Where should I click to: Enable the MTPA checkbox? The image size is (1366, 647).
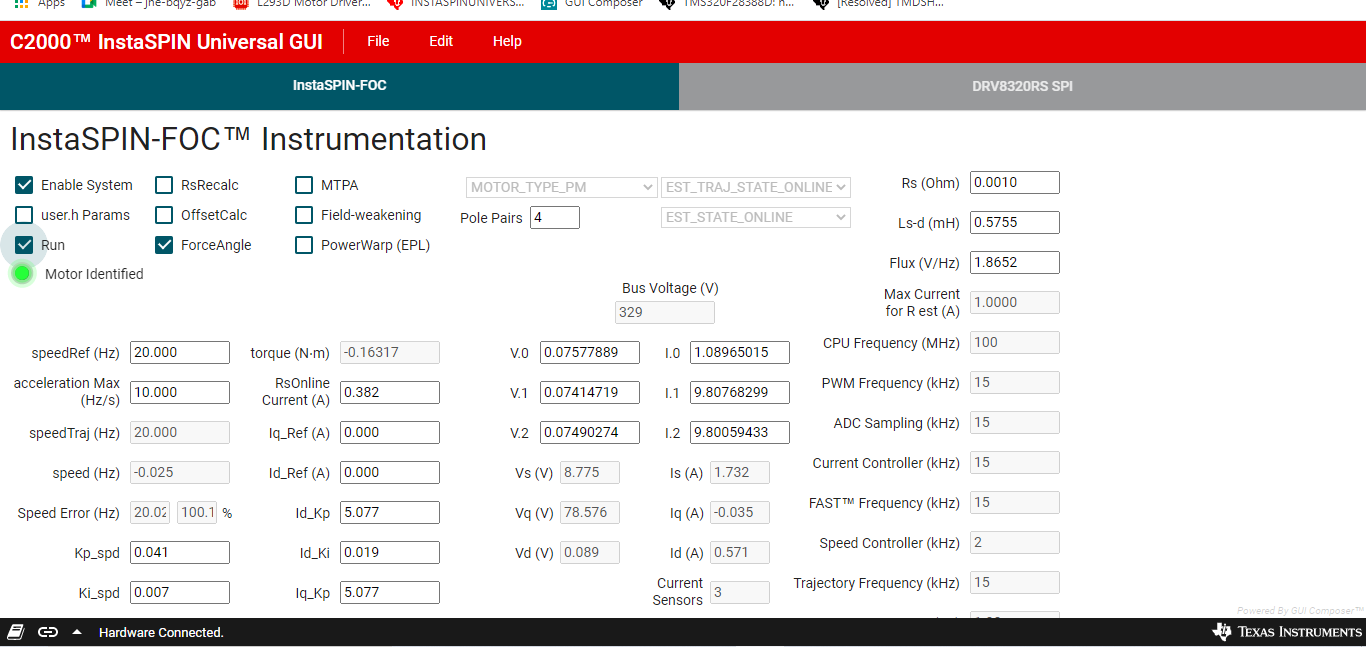click(304, 185)
